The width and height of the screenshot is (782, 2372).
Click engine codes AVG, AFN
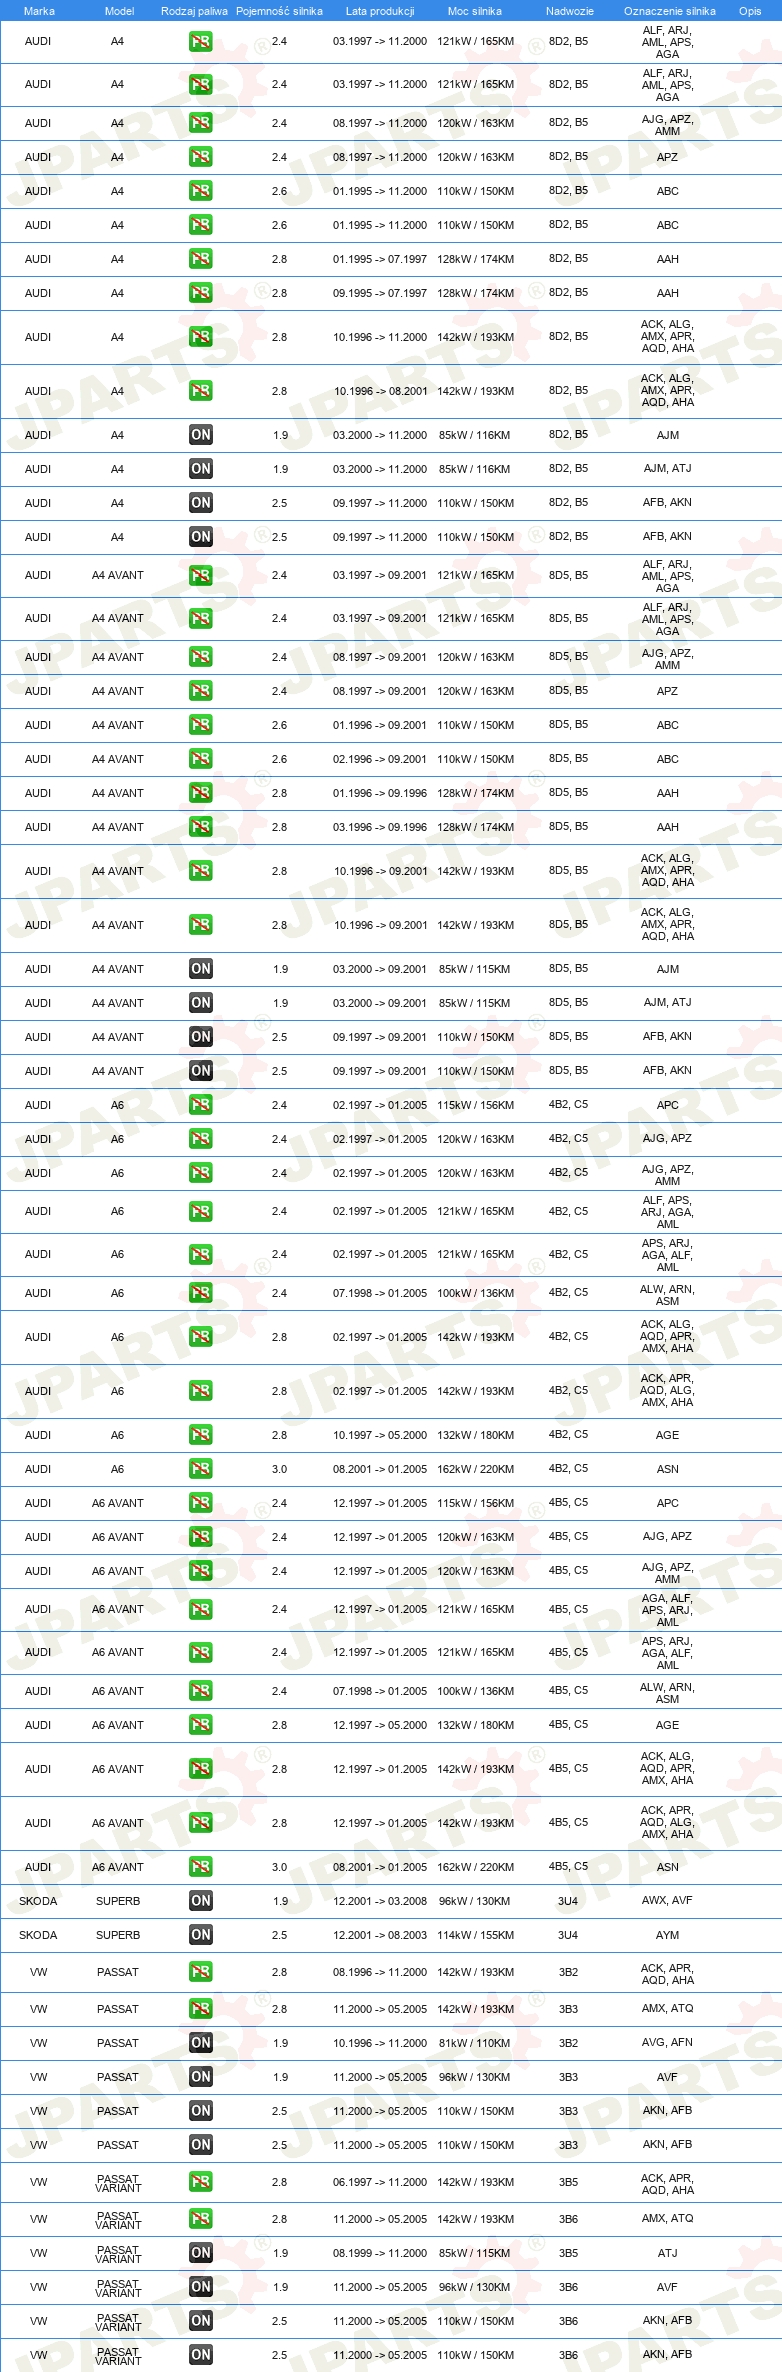pos(668,2042)
